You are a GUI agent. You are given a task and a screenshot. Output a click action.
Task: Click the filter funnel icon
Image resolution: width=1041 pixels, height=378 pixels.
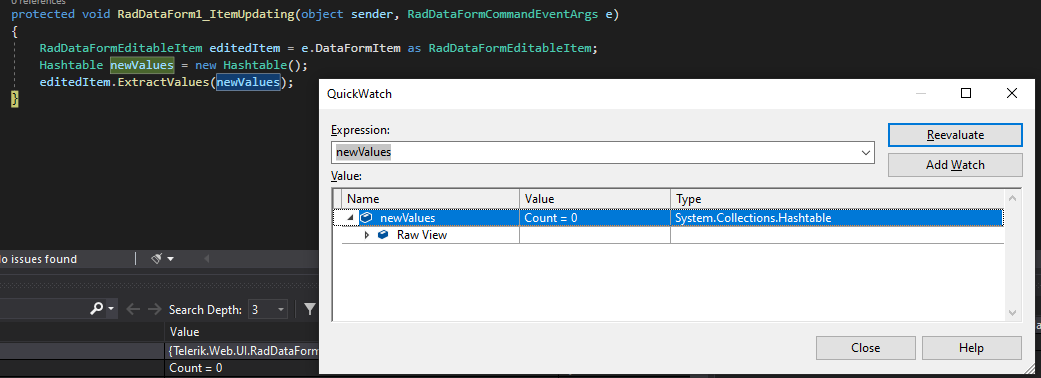coord(309,309)
